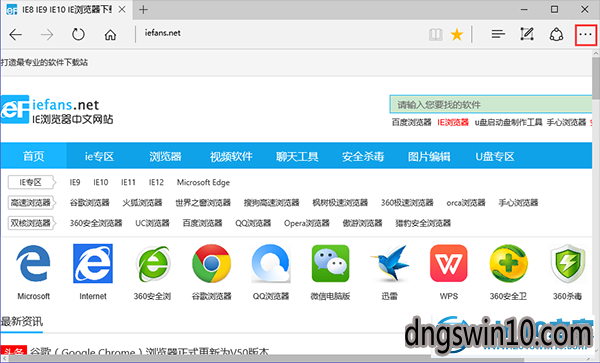
Task: Close the IE8 IE9 IE10 tab
Action: [122, 10]
